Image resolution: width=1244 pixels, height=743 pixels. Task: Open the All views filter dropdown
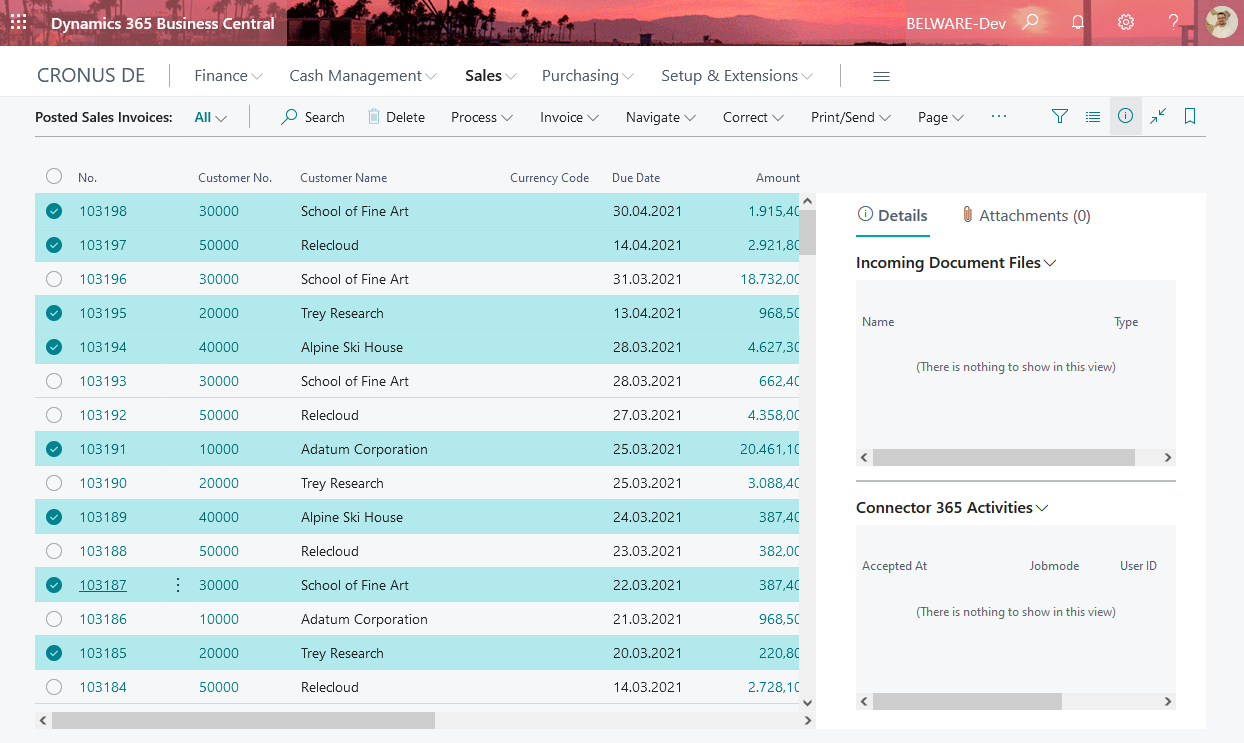[211, 117]
